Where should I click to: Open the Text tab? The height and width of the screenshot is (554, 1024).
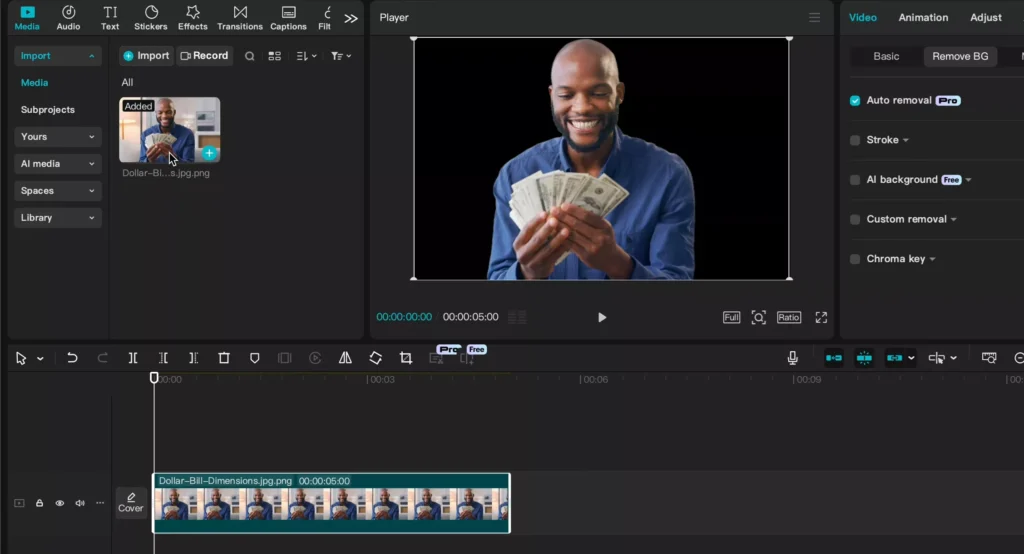[110, 18]
